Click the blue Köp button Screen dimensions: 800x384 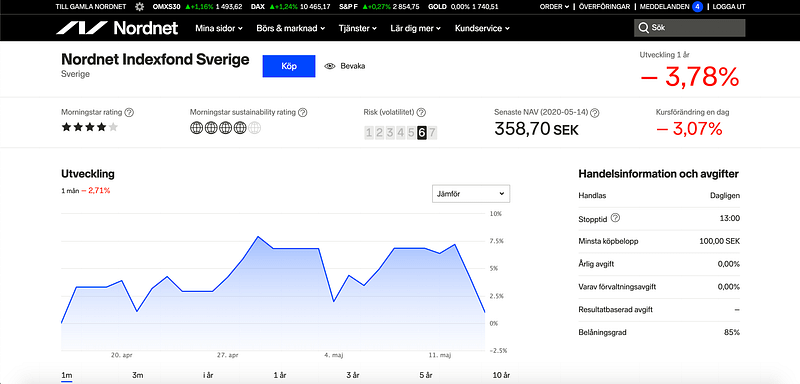point(289,66)
